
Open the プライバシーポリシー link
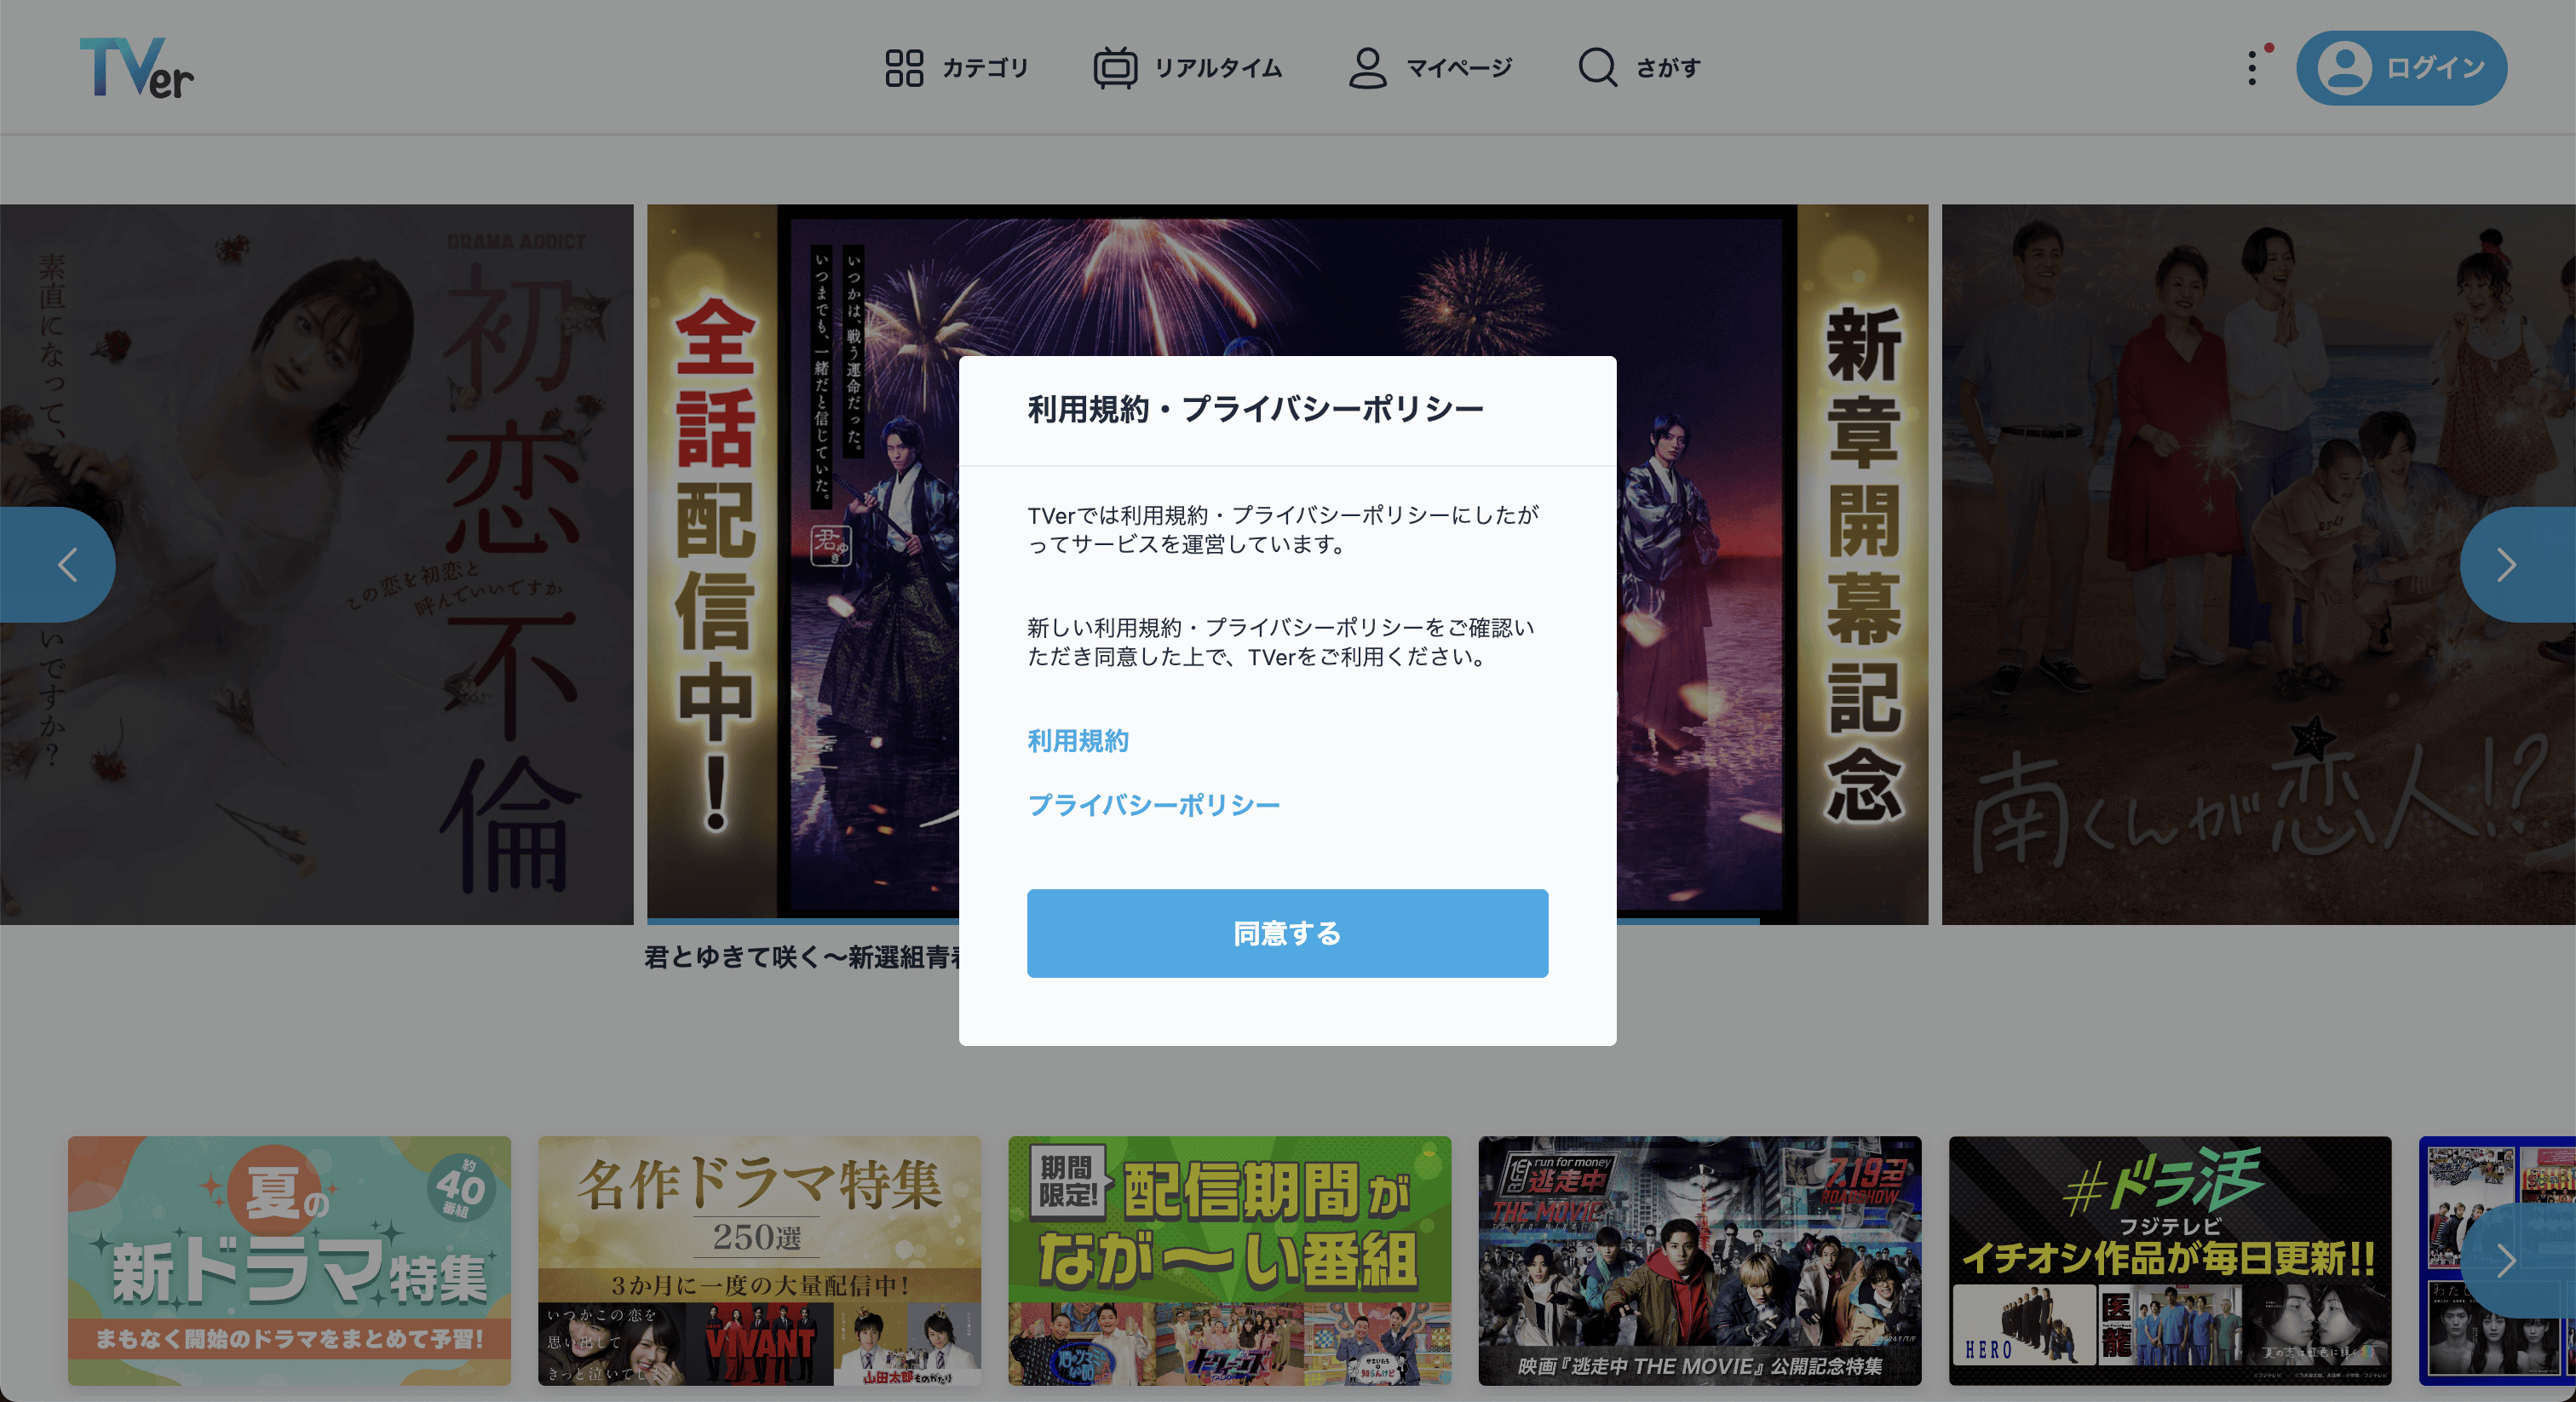(x=1154, y=805)
